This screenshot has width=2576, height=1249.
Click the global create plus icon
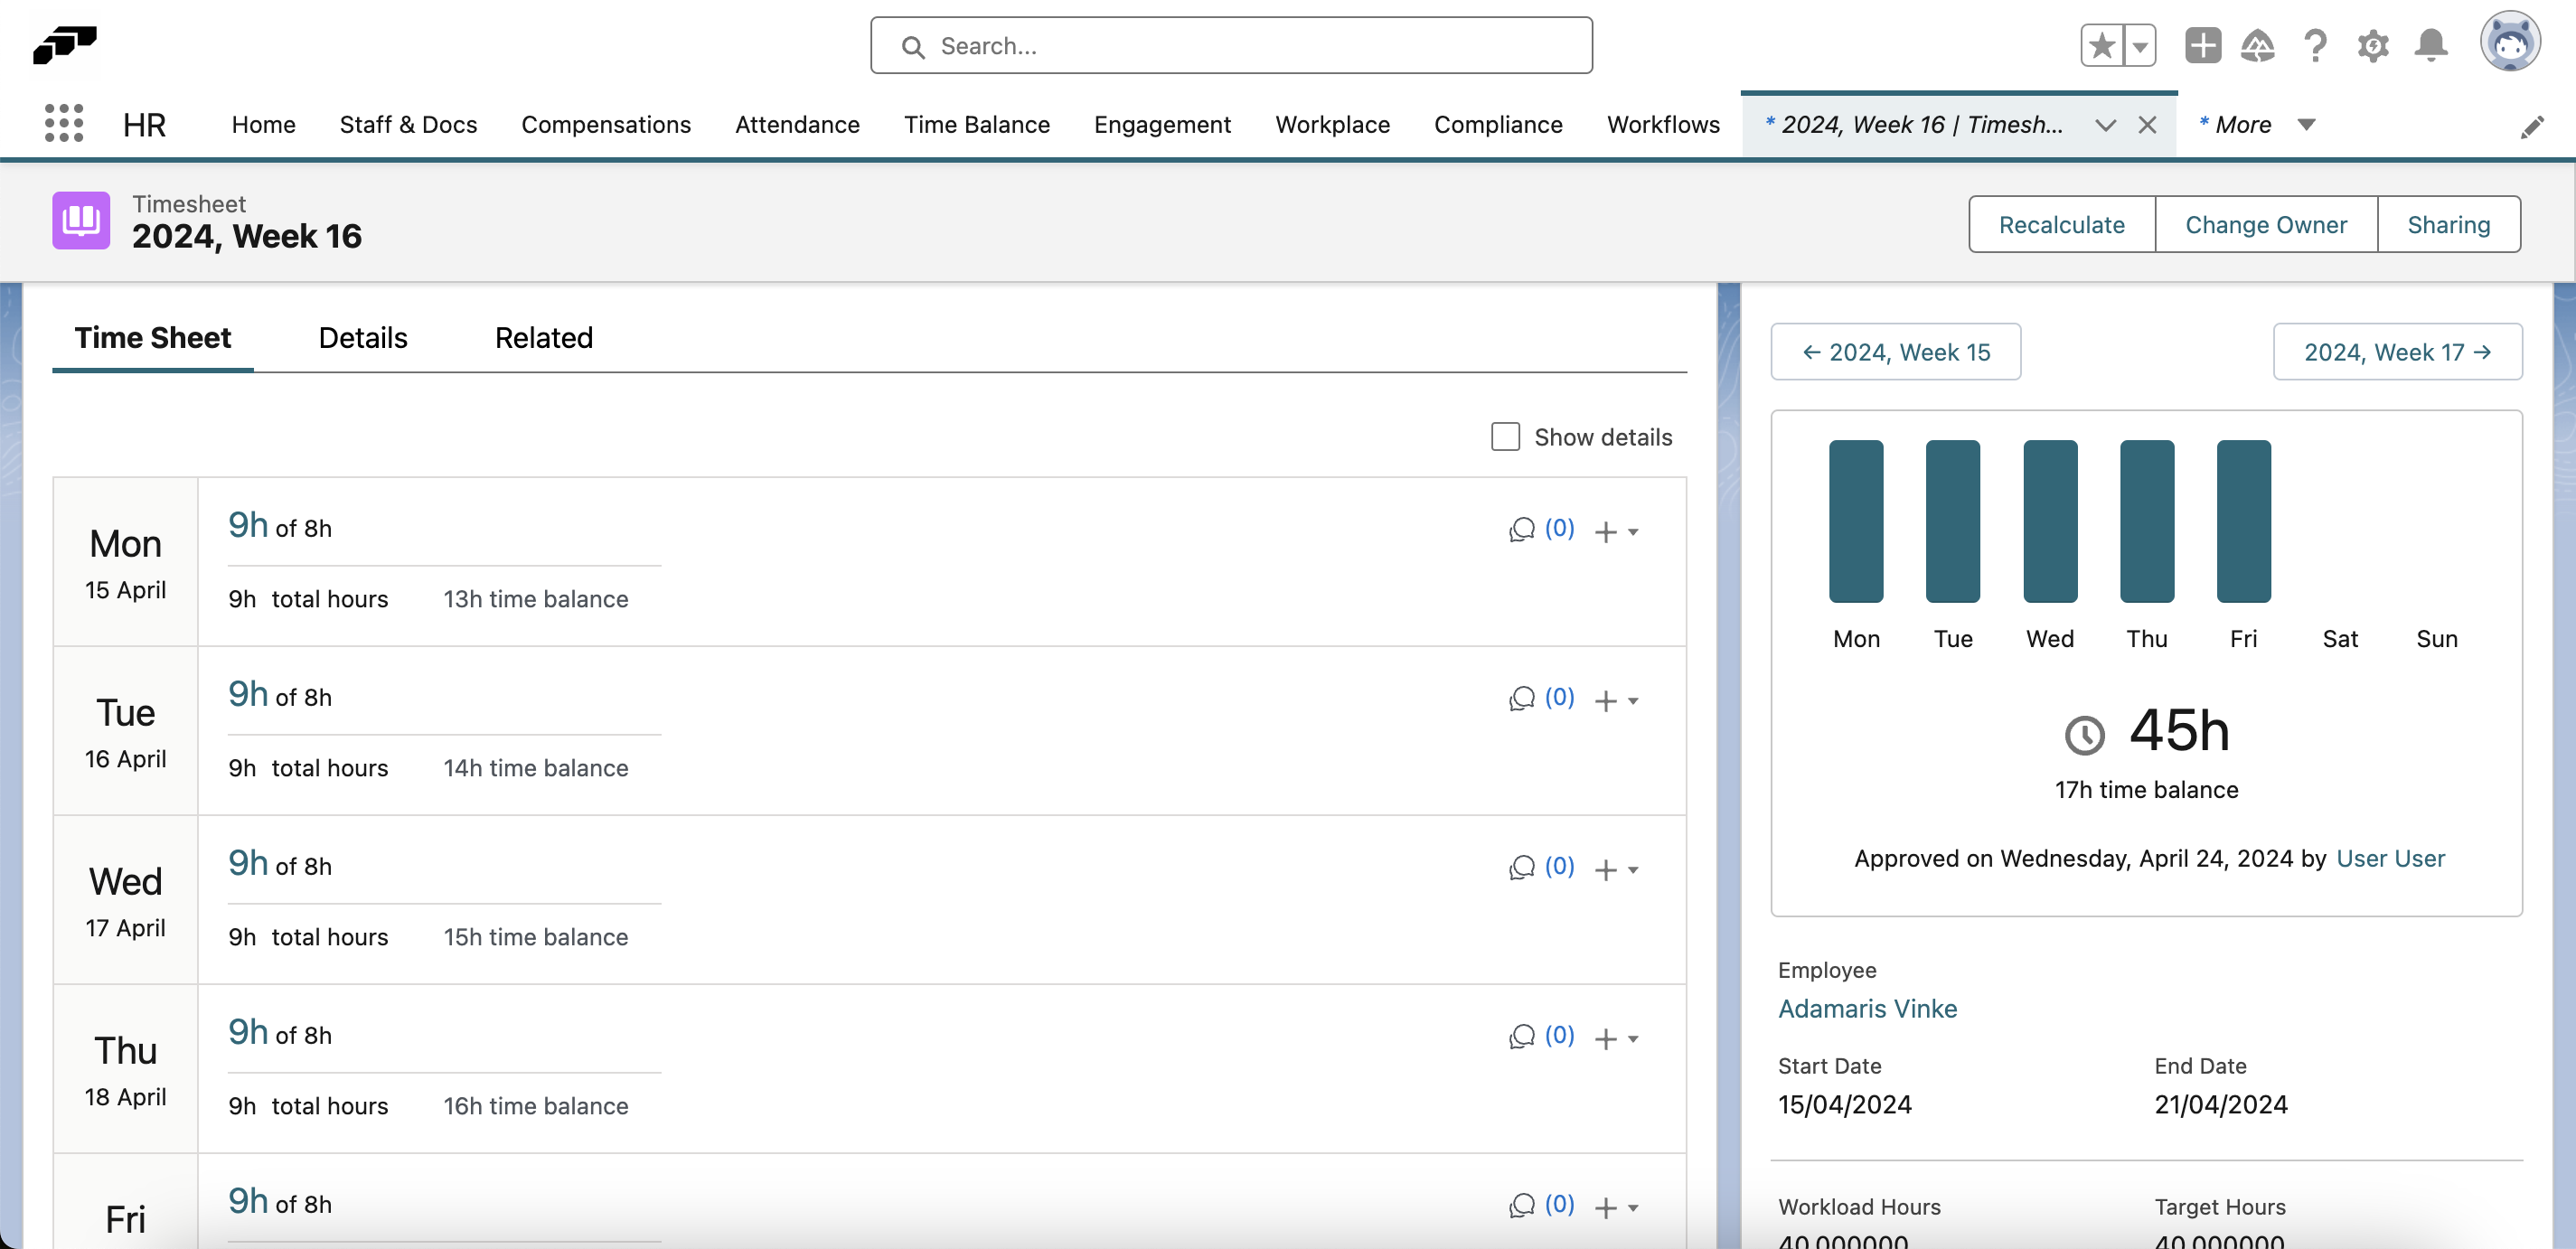[x=2203, y=45]
